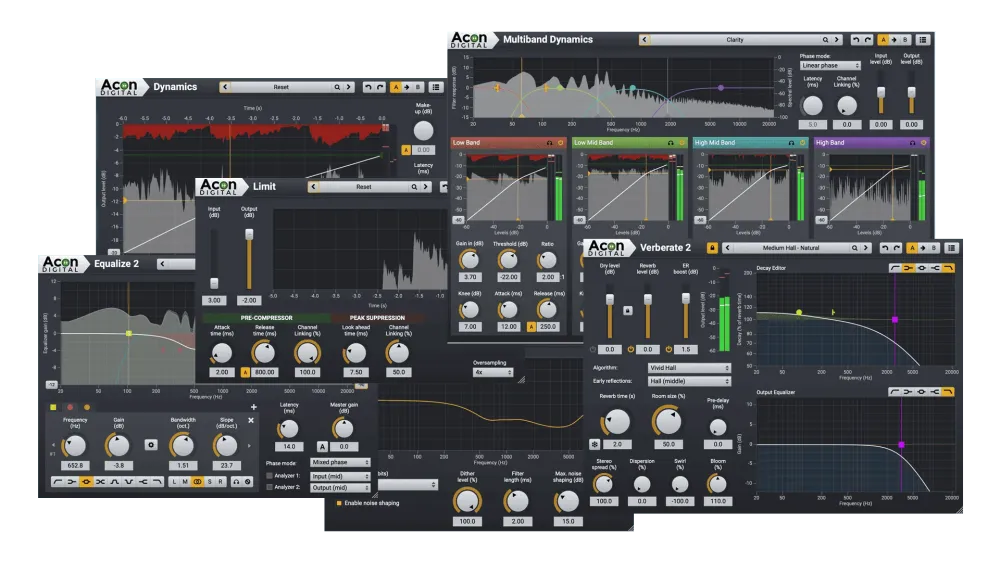
Task: Link Dry and Reverb level faders
Action: coord(628,310)
